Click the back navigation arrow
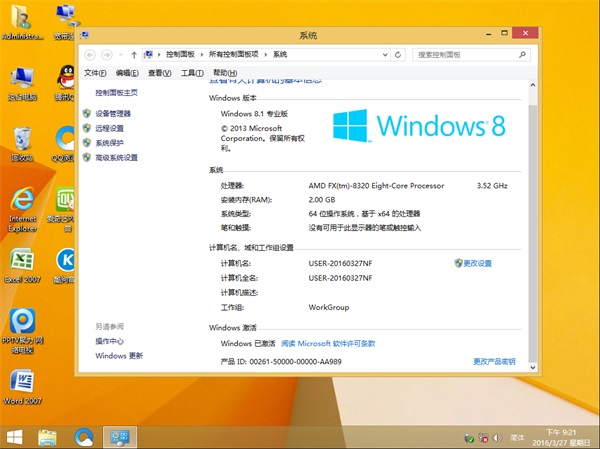This screenshot has width=600, height=449. point(92,54)
